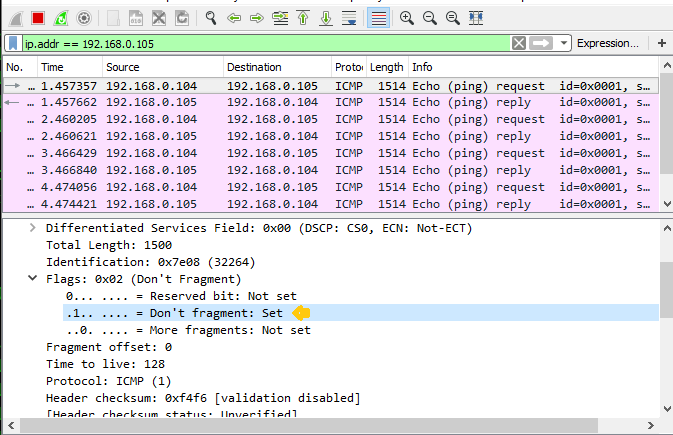This screenshot has width=673, height=435.
Task: Select Identification: 0x7e08 field
Action: [151, 262]
